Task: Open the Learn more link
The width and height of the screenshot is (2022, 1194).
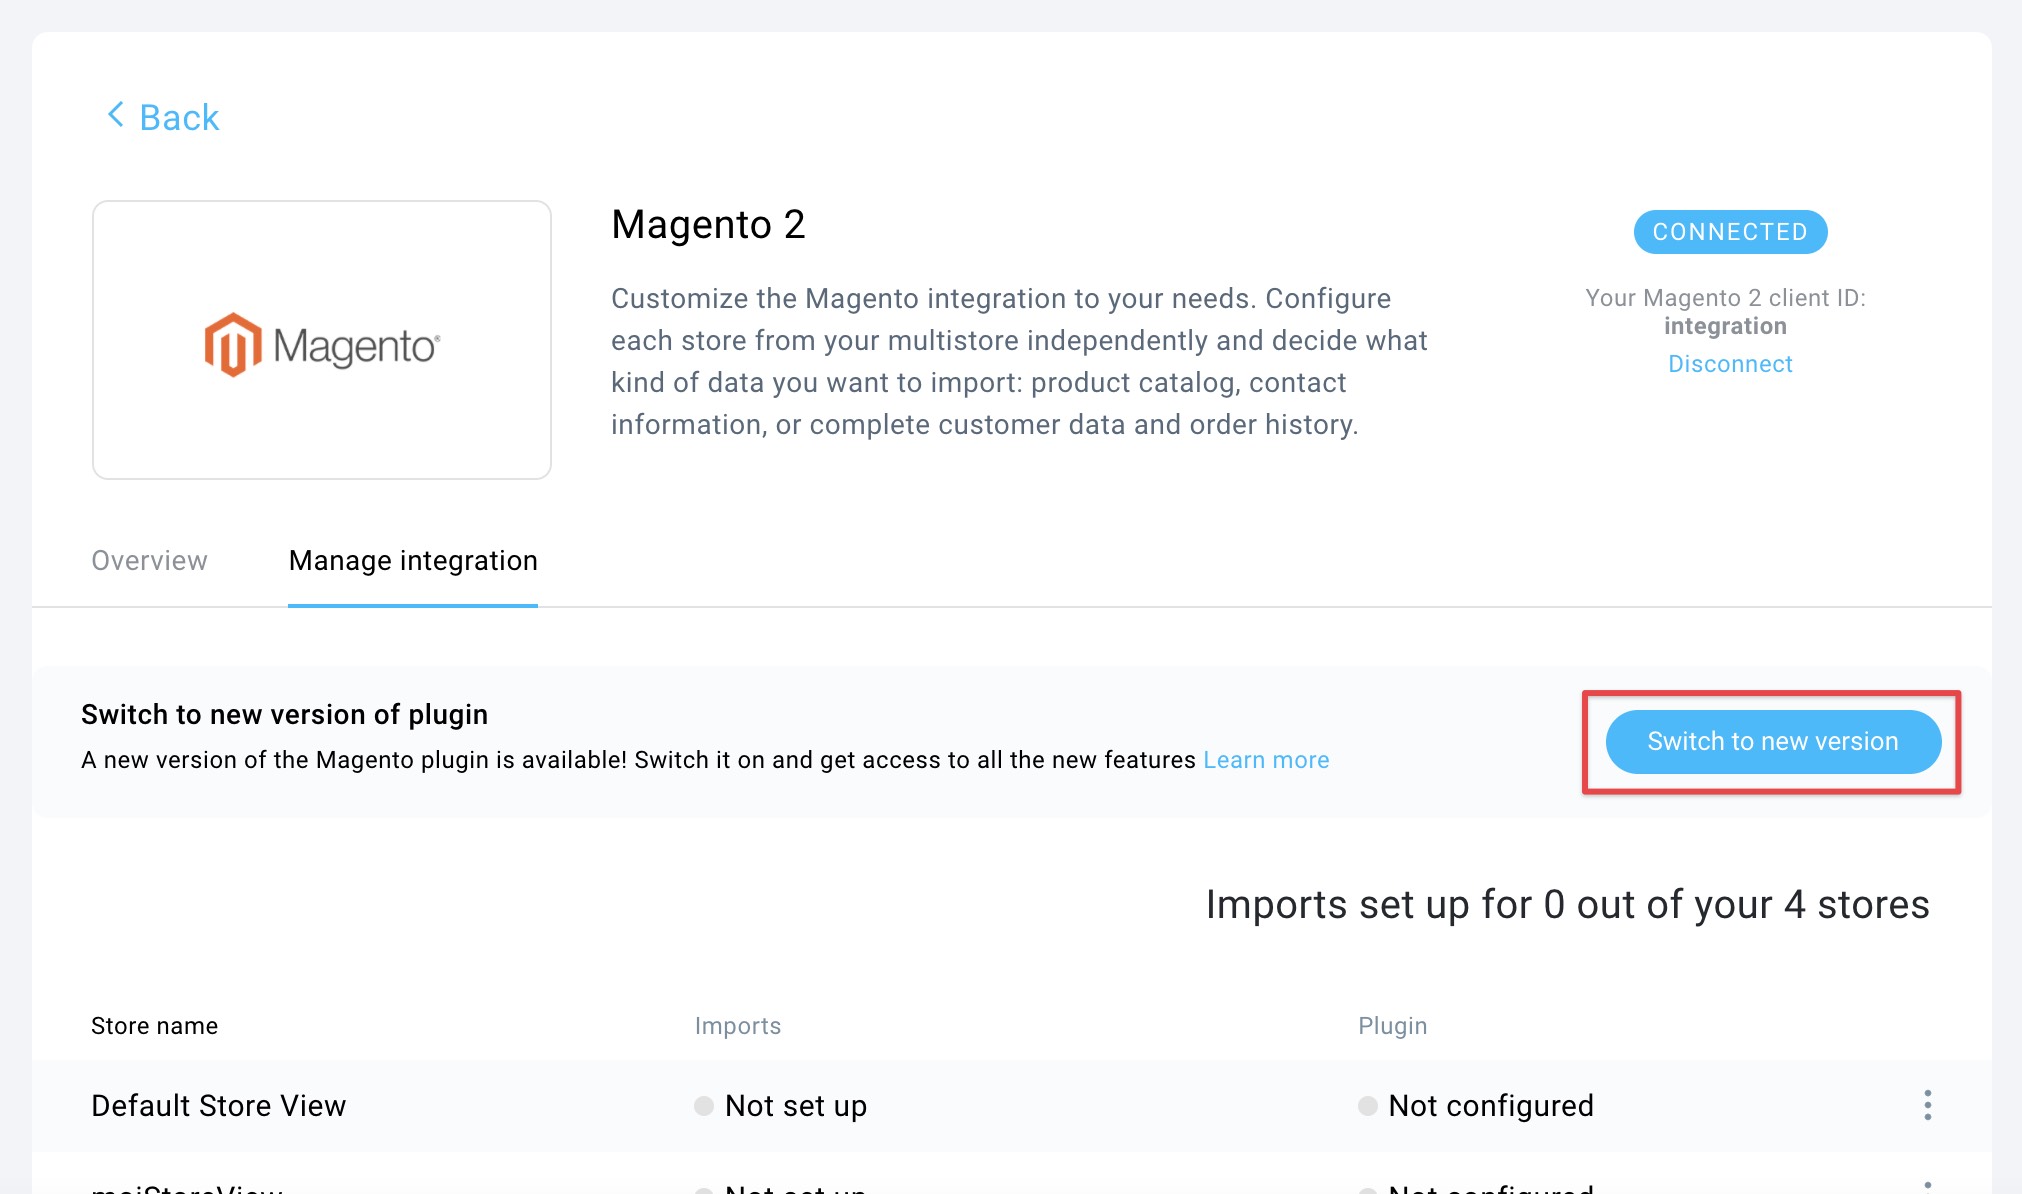Action: (1266, 760)
